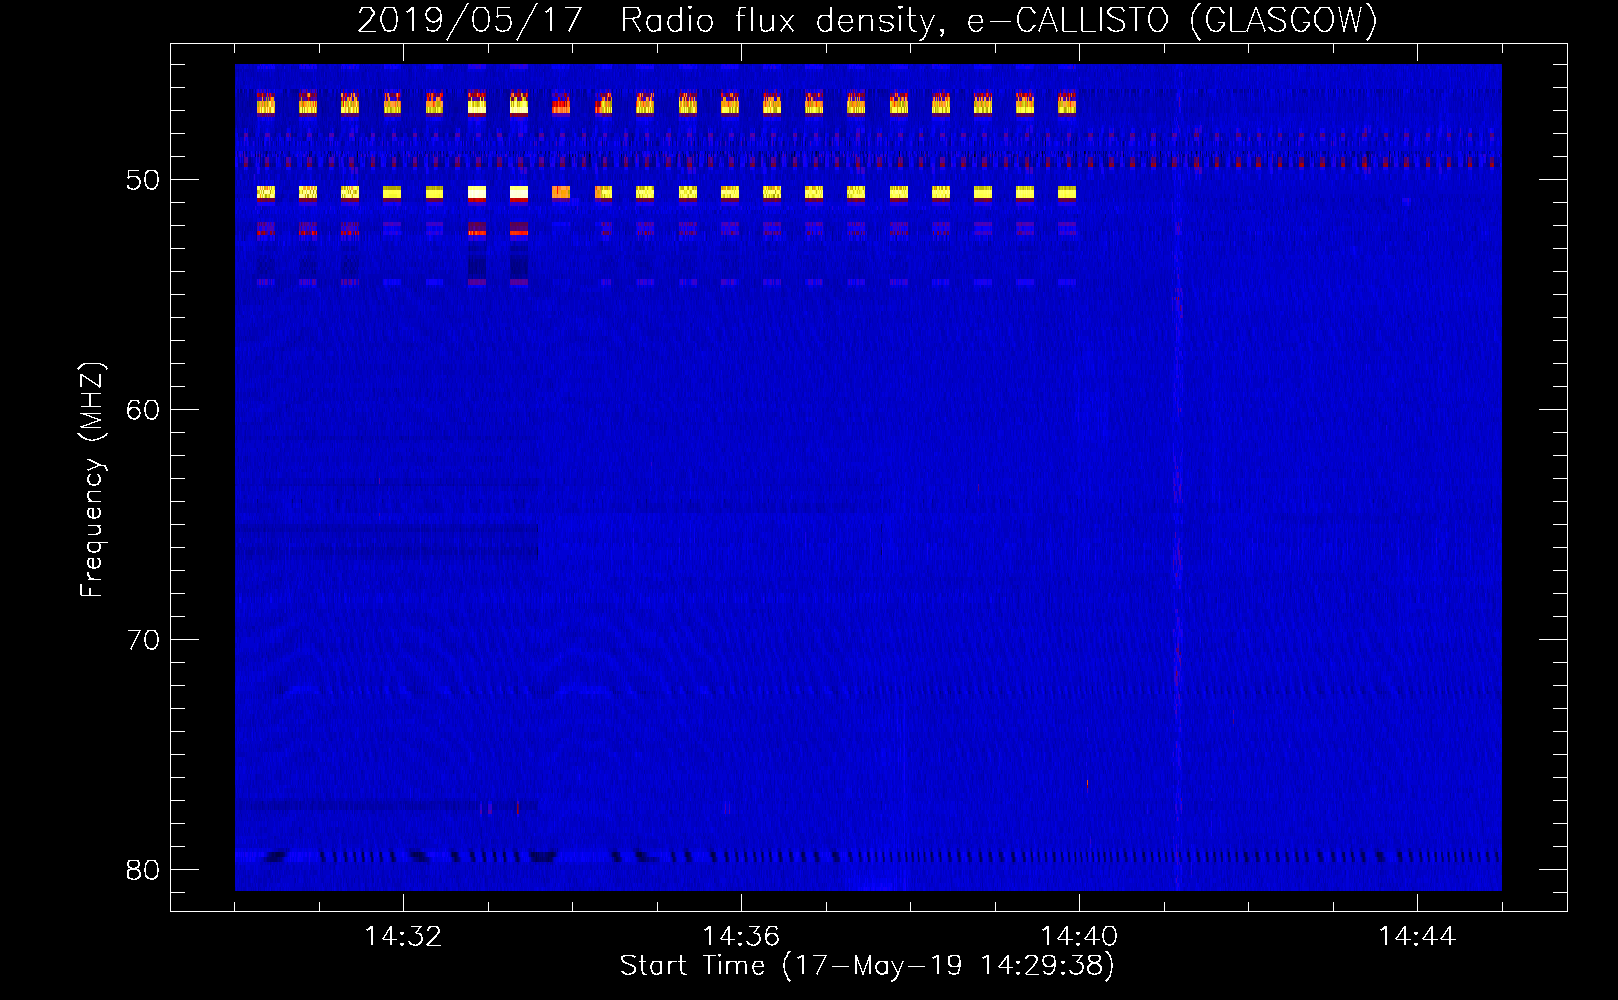Click the 14:40 time tick label

point(1079,937)
